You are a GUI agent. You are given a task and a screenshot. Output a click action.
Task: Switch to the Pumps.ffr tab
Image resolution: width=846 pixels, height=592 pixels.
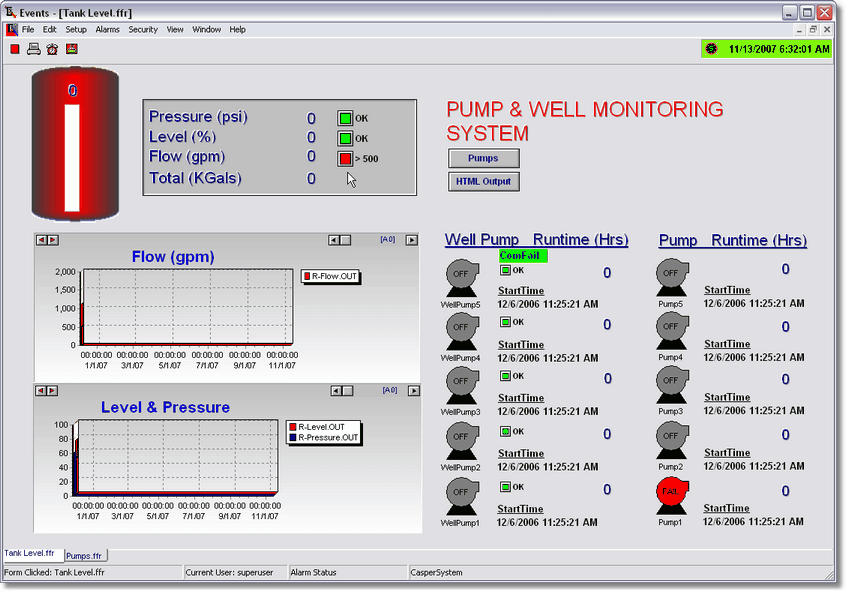[85, 556]
